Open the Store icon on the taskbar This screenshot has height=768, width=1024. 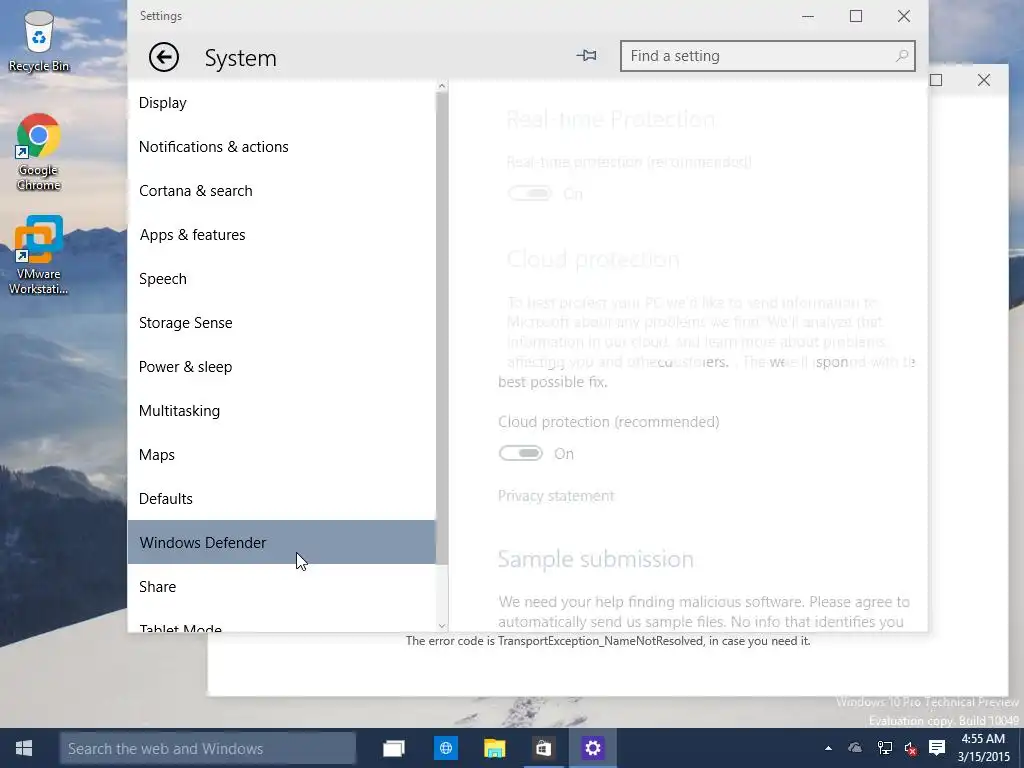pyautogui.click(x=543, y=748)
